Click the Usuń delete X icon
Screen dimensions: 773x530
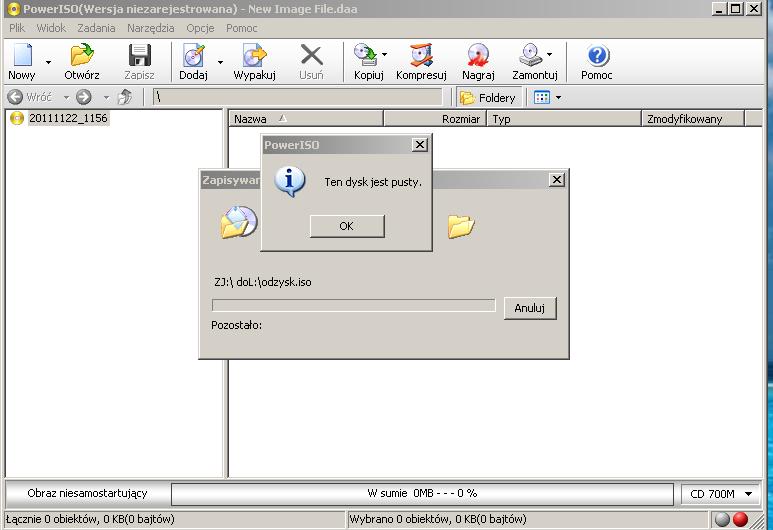click(312, 55)
